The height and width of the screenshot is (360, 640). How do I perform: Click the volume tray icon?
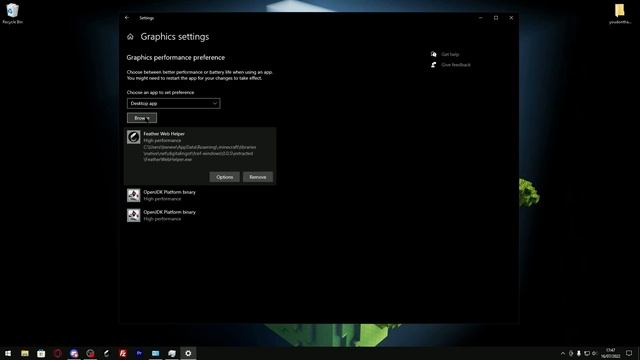[x=595, y=353]
